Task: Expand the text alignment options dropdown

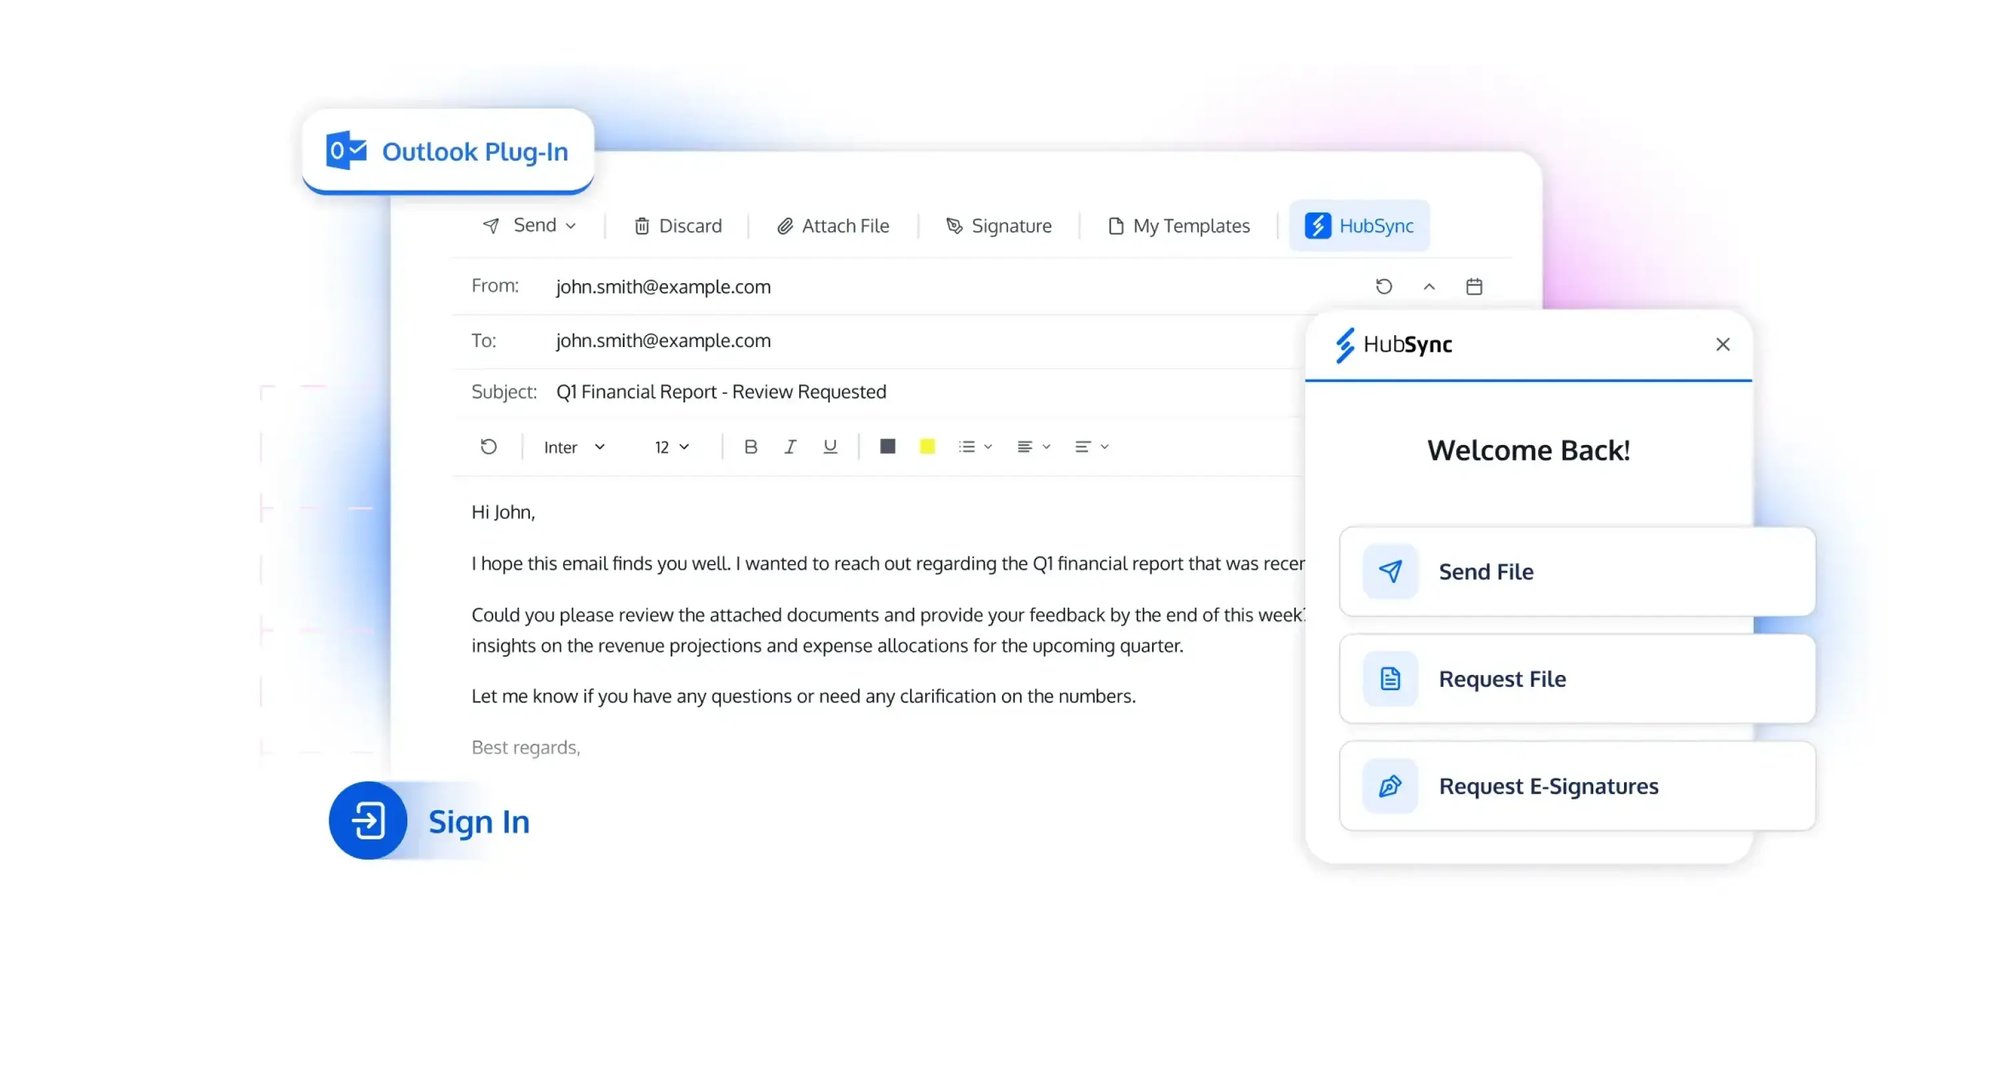Action: click(1032, 447)
